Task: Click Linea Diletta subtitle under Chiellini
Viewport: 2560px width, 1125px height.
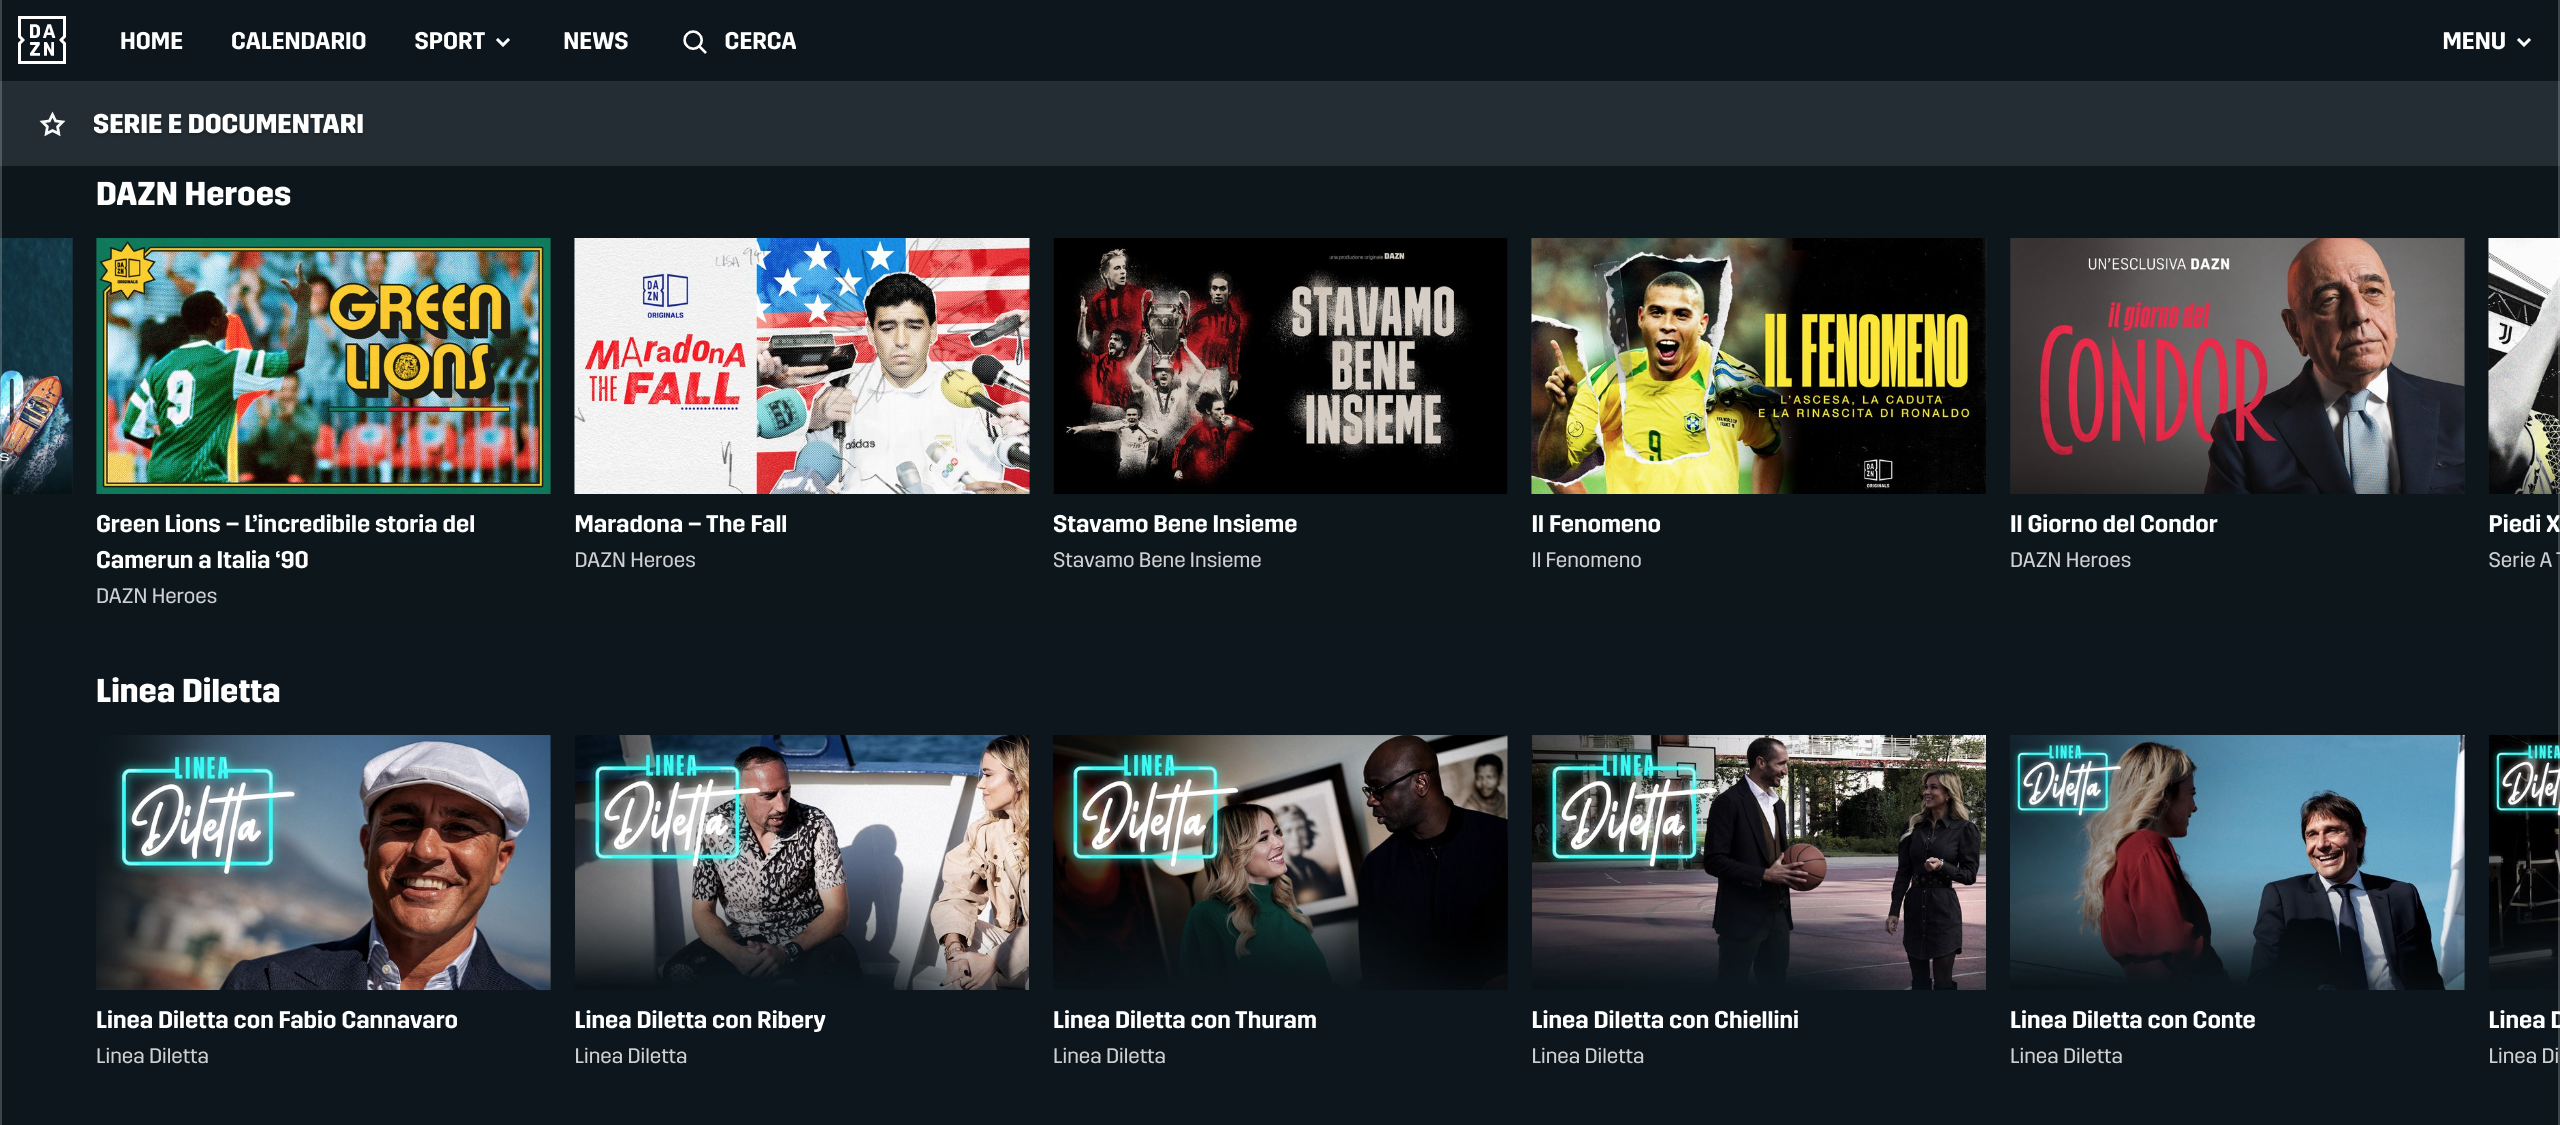Action: tap(1587, 1056)
